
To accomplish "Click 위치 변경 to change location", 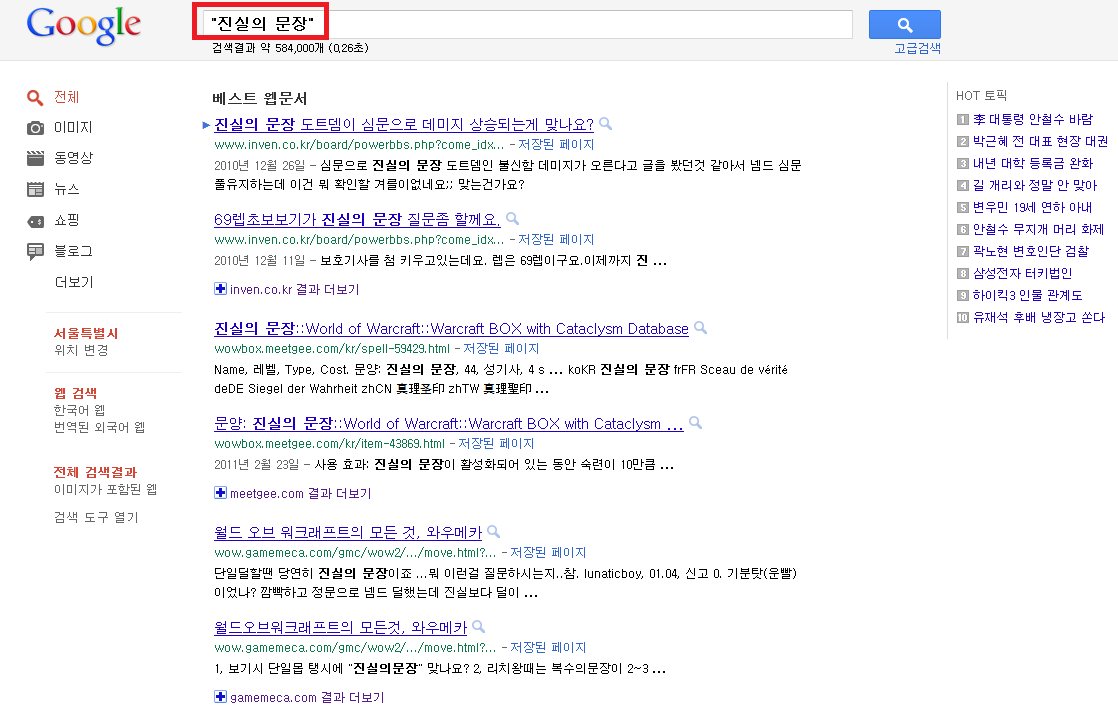I will [81, 350].
